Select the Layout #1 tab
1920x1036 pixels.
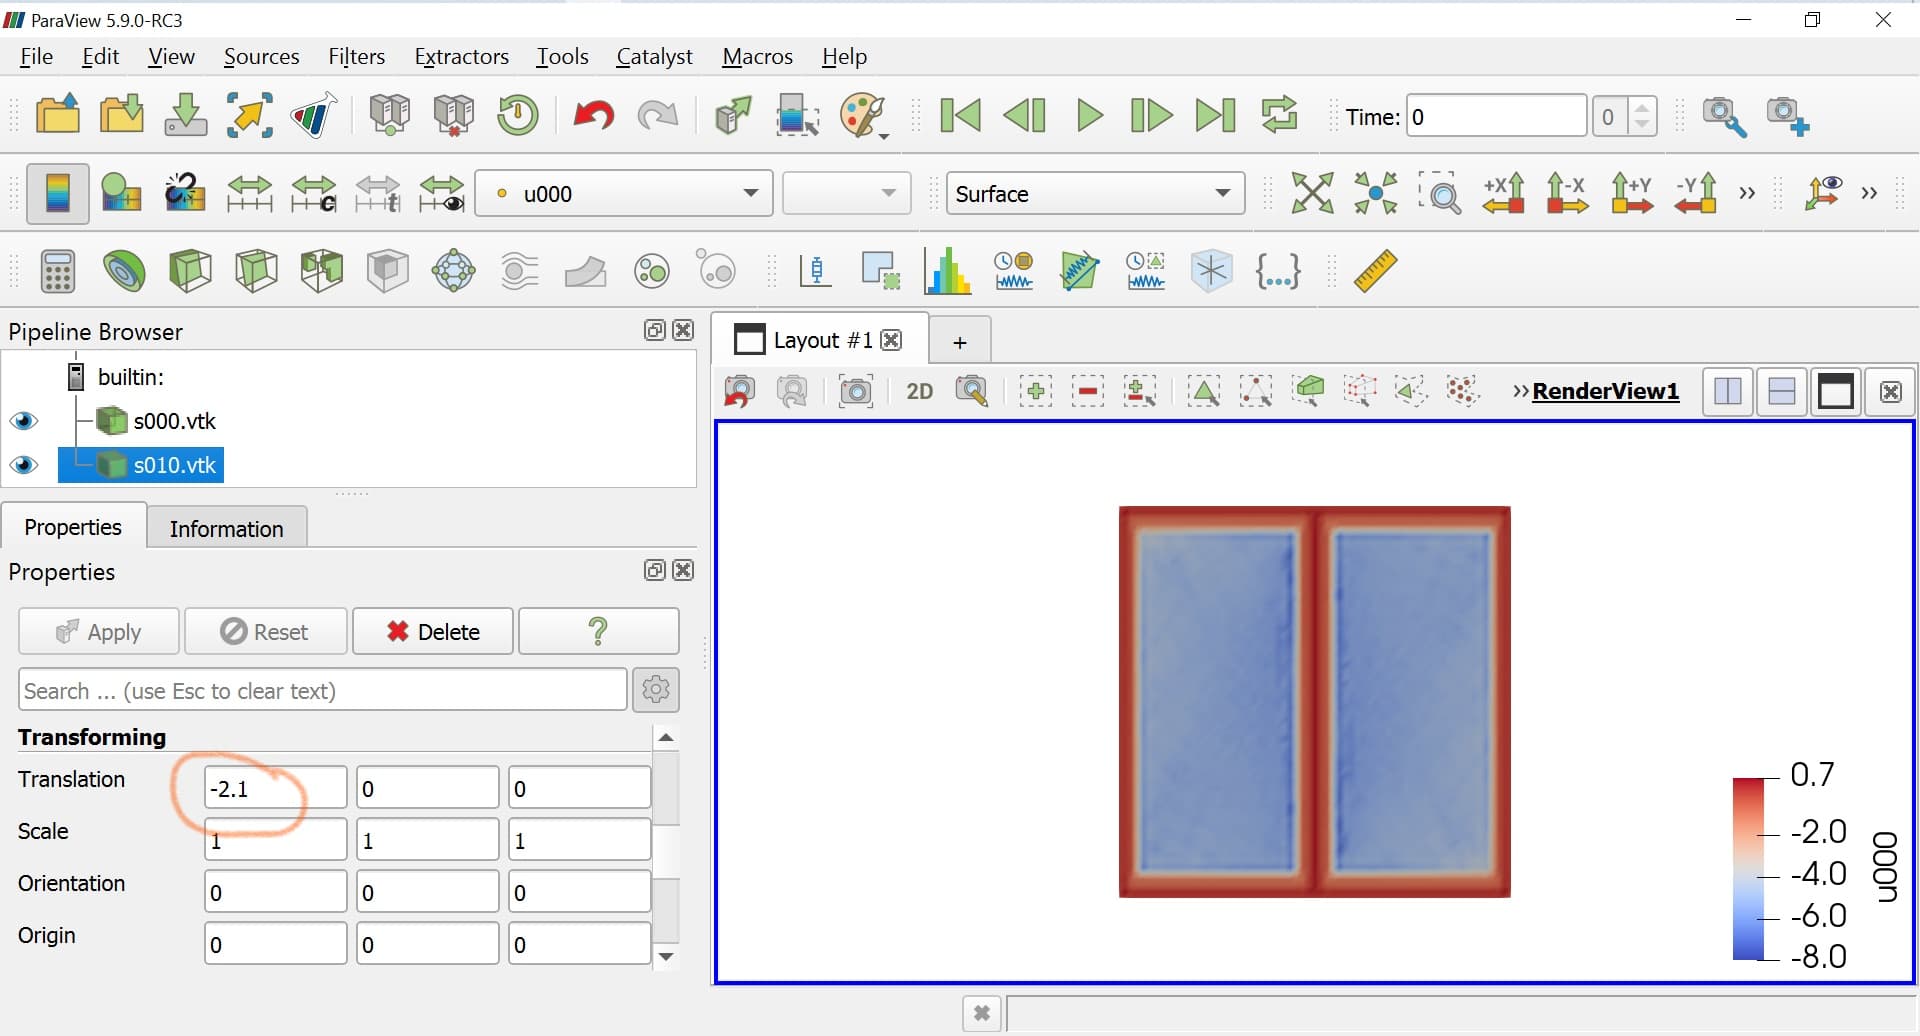tap(821, 340)
